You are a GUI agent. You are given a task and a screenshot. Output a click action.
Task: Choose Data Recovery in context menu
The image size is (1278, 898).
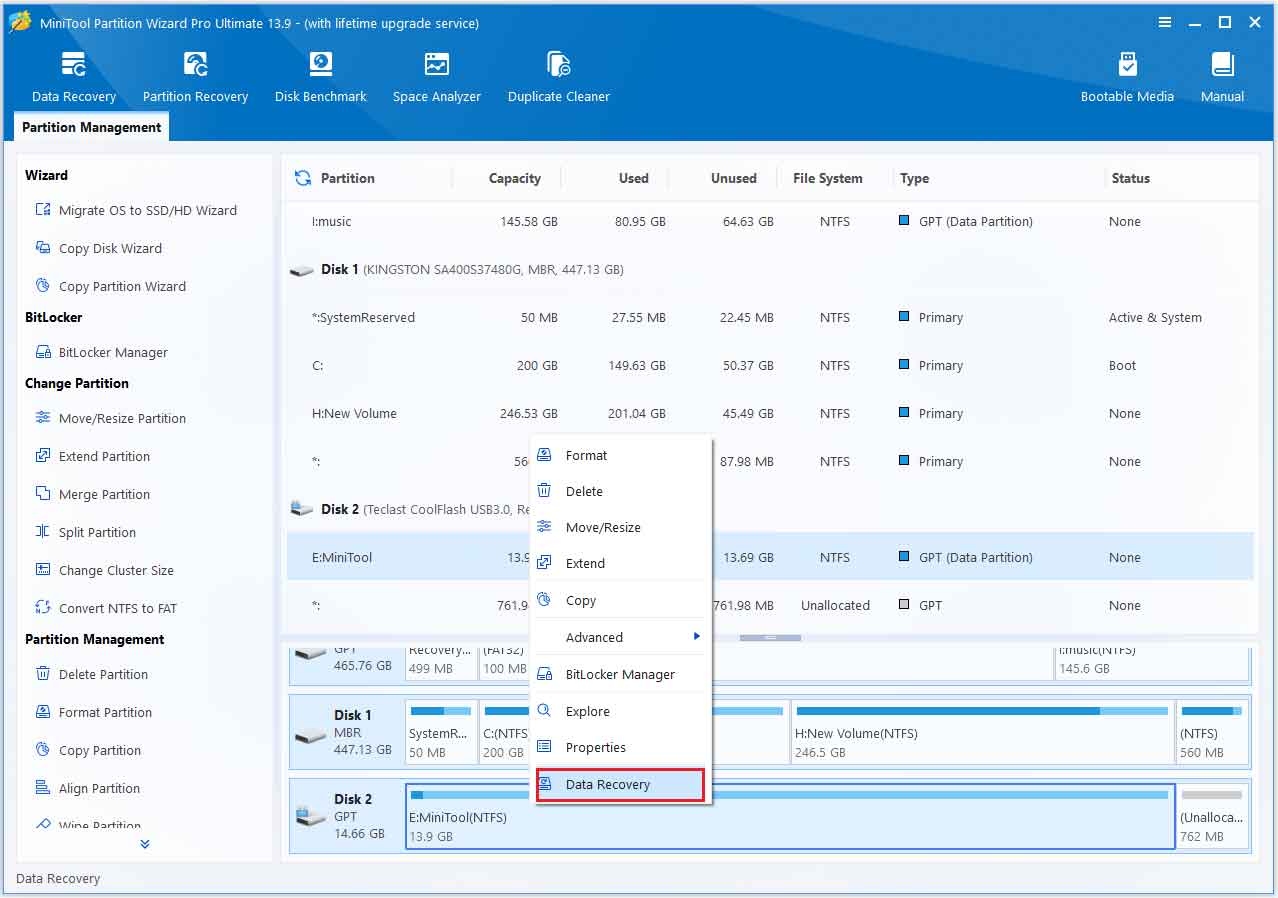[x=620, y=784]
